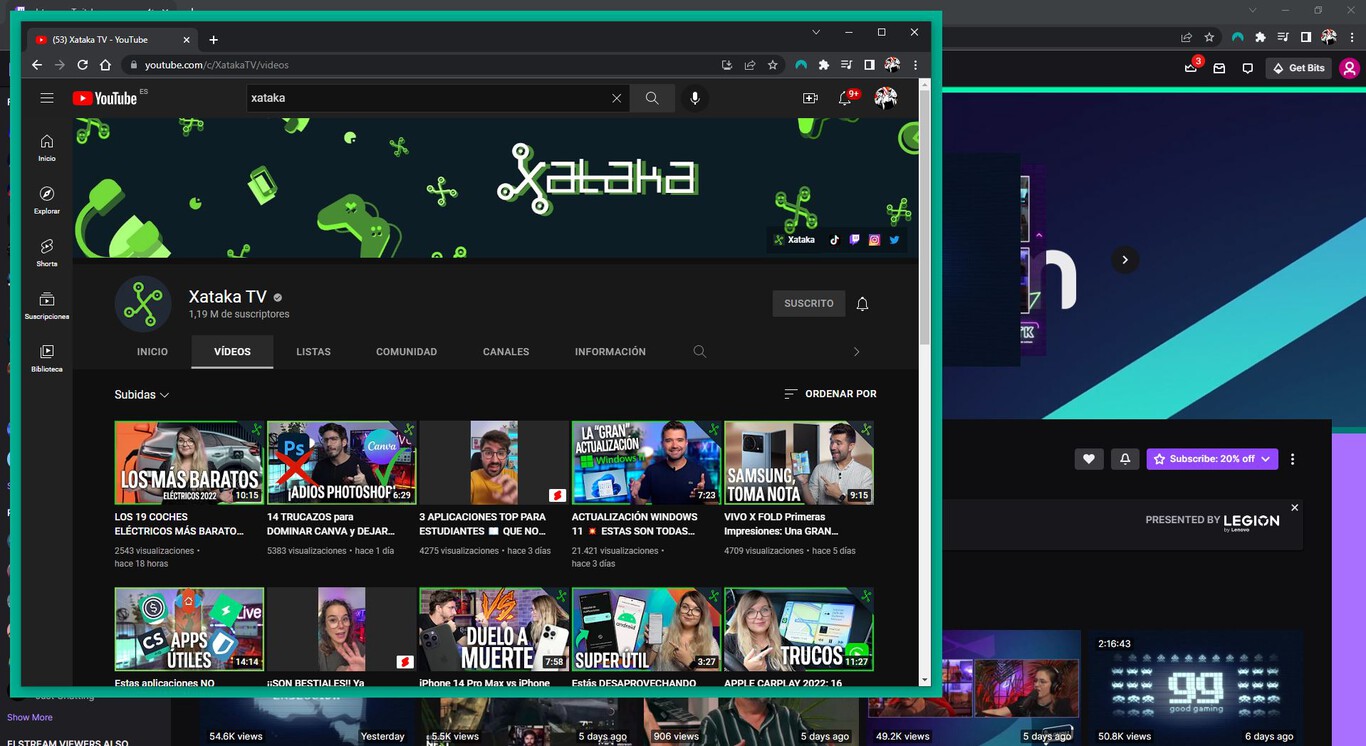Open ADIOS PHOTOSHOP video thumbnail
The width and height of the screenshot is (1366, 746).
(341, 462)
